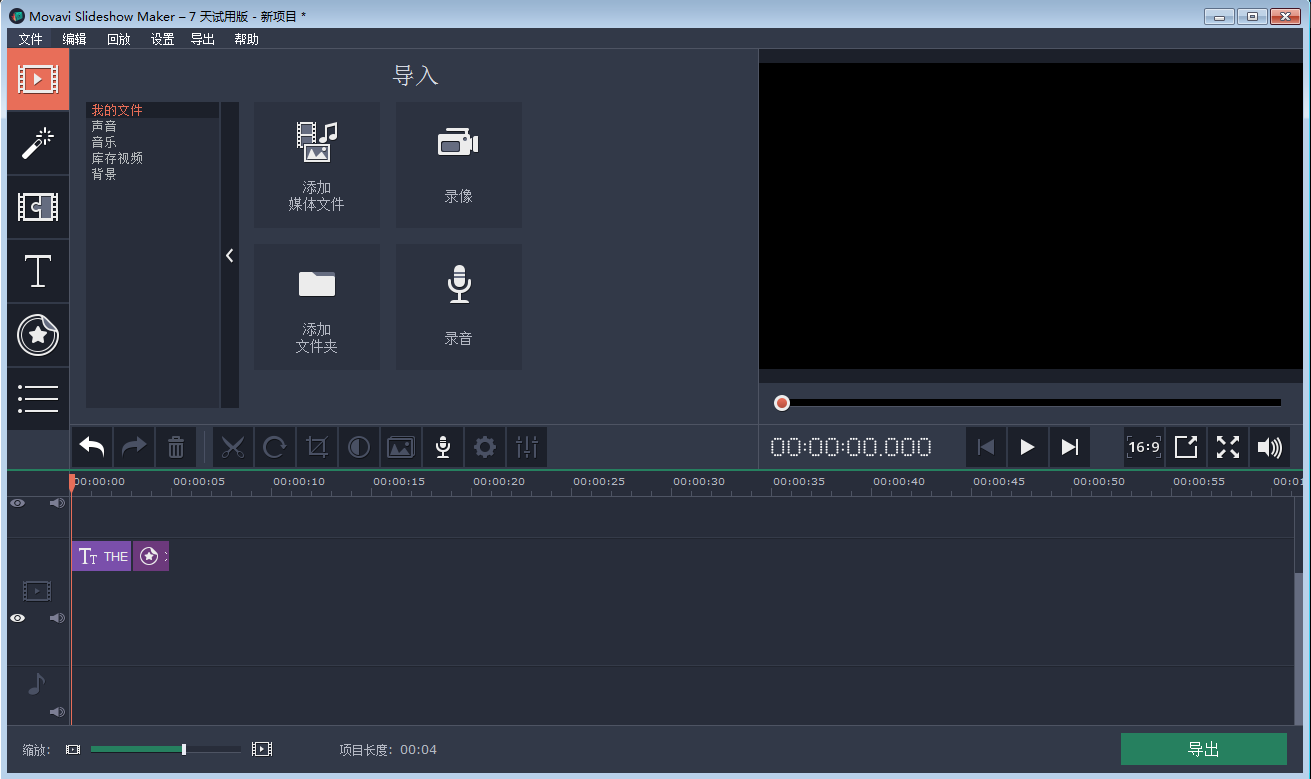The width and height of the screenshot is (1311, 779).
Task: Skip to the previous frame
Action: click(986, 447)
